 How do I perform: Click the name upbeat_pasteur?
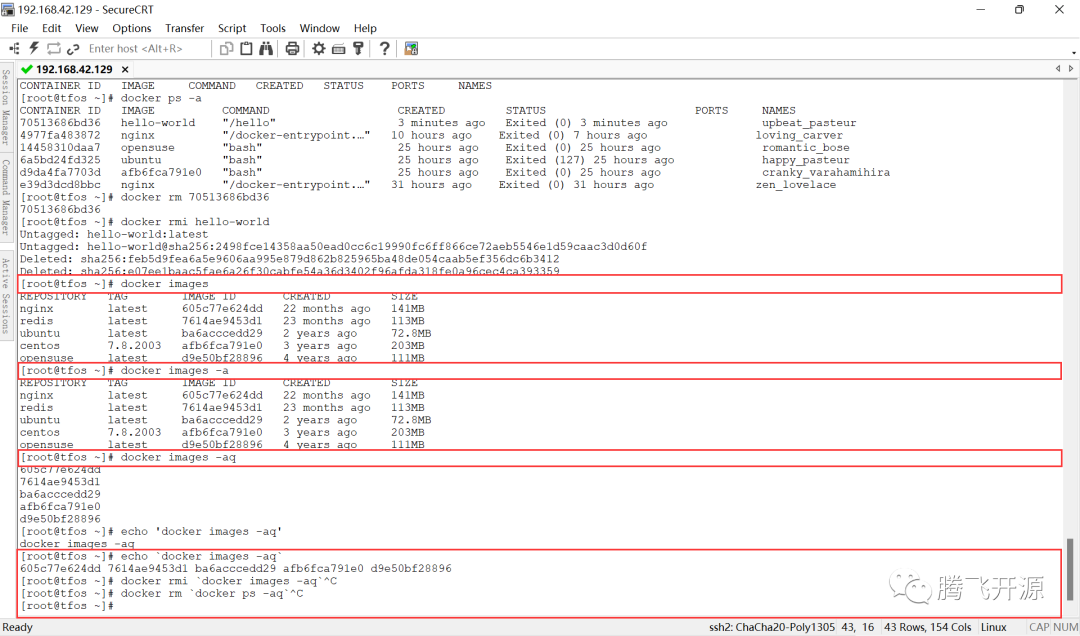[x=809, y=123]
